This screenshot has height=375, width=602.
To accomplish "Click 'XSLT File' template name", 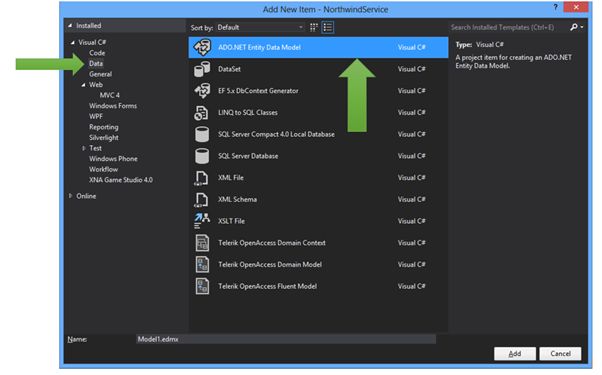I will [231, 221].
